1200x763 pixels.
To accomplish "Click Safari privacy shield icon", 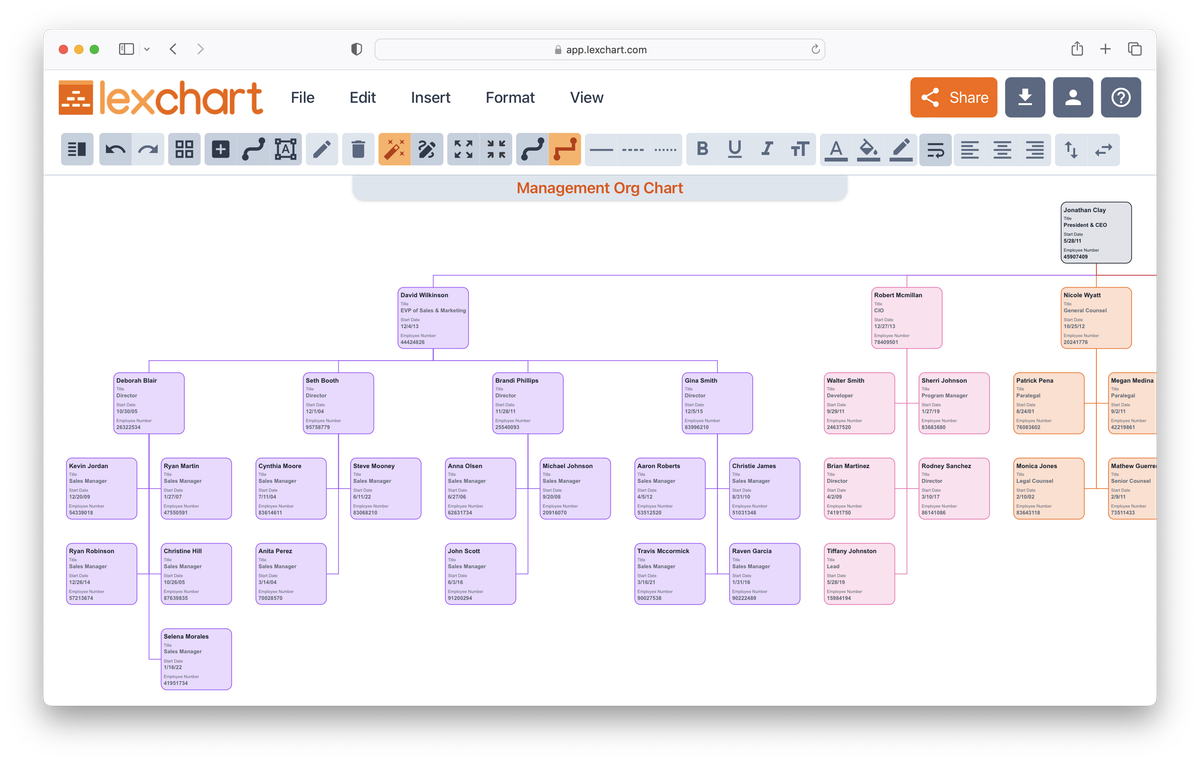I will pyautogui.click(x=356, y=49).
